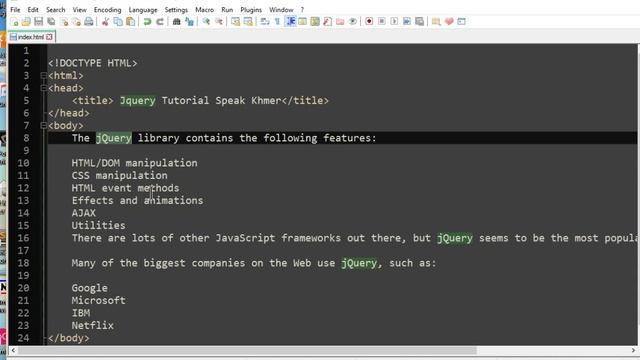Image resolution: width=640 pixels, height=360 pixels.
Task: Click the pink heart toolbar icon
Action: click(x=449, y=22)
